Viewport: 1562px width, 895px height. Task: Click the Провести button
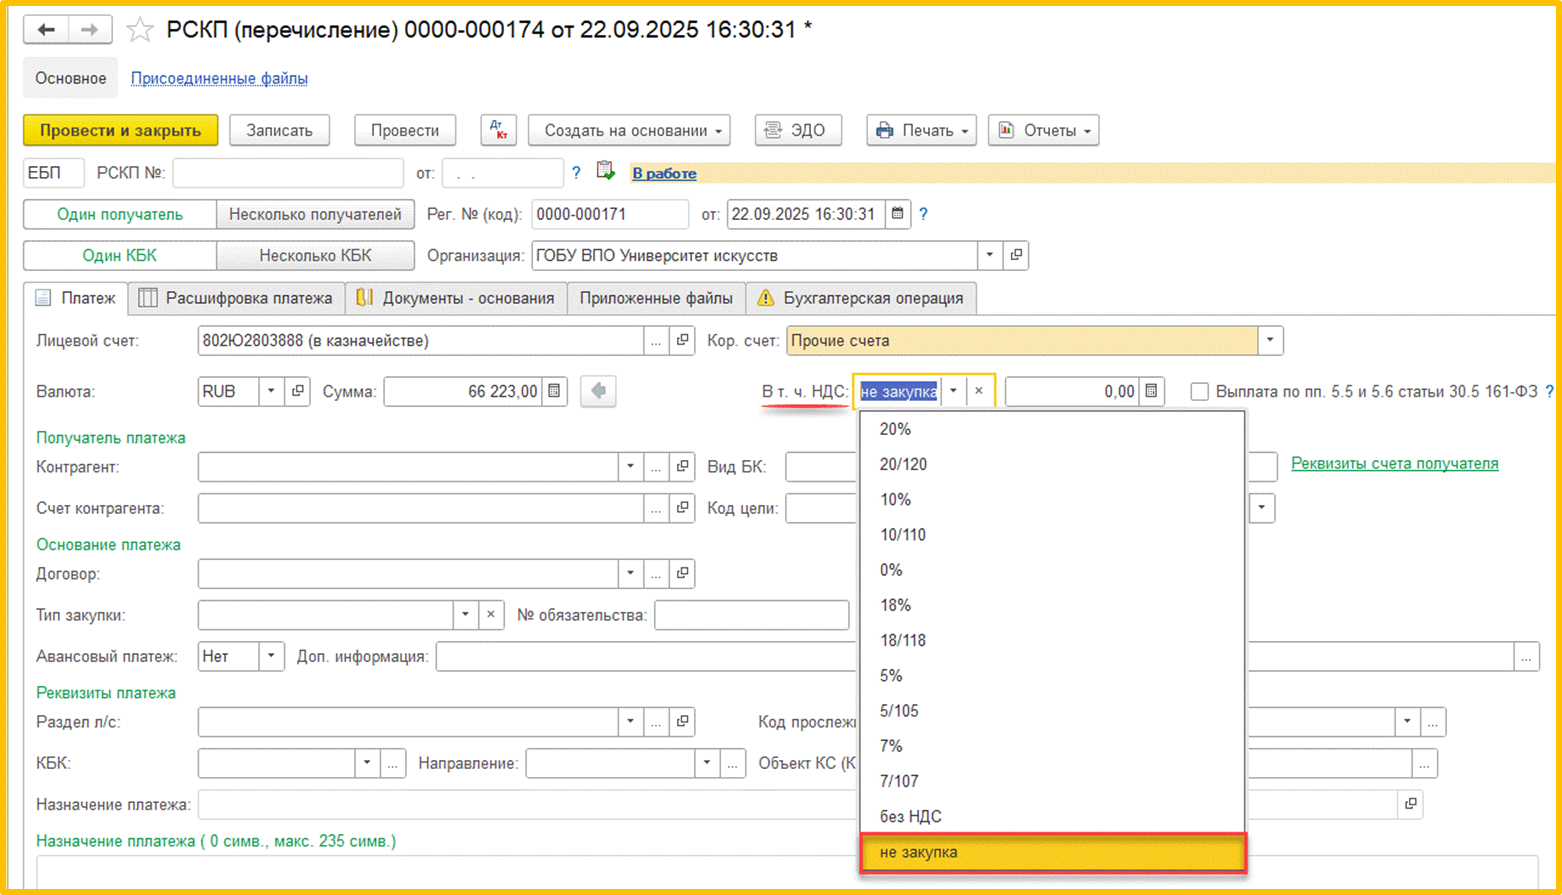tap(405, 130)
